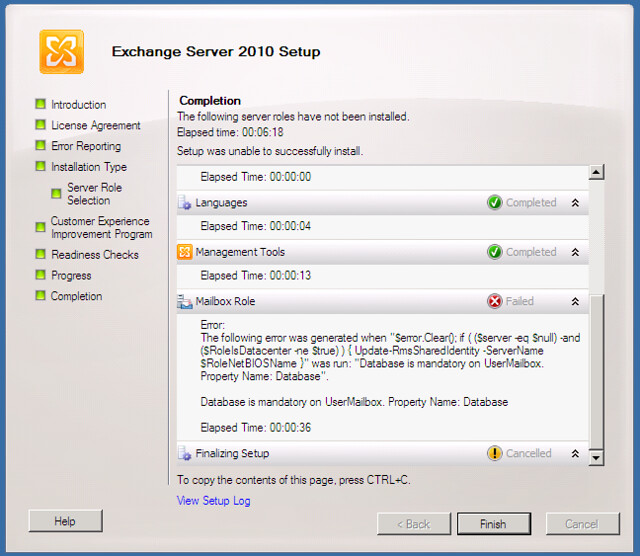Viewport: 640px width, 556px height.
Task: Click green square beside Customer Experience Improvement Program
Action: (40, 227)
